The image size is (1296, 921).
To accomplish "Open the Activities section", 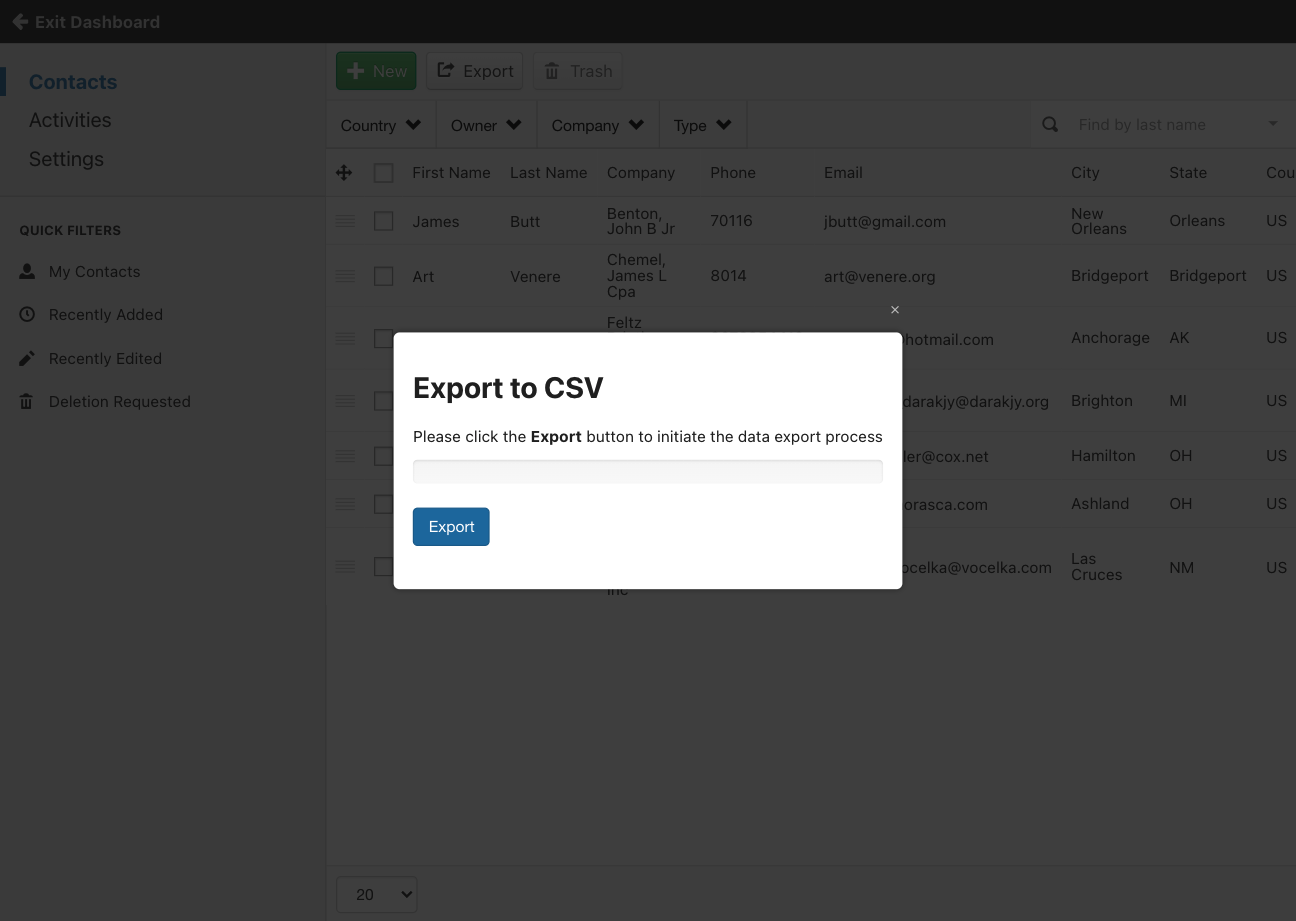I will click(x=70, y=120).
